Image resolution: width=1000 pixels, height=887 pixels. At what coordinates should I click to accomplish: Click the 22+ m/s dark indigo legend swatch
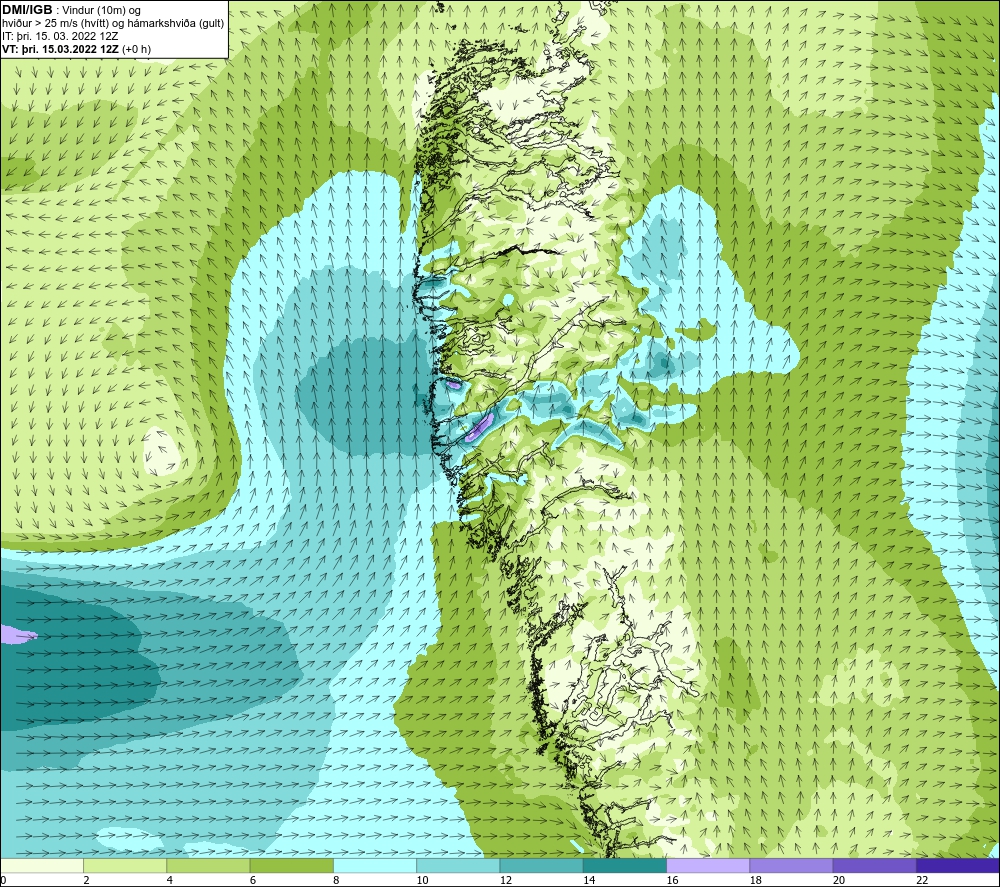coord(958,866)
